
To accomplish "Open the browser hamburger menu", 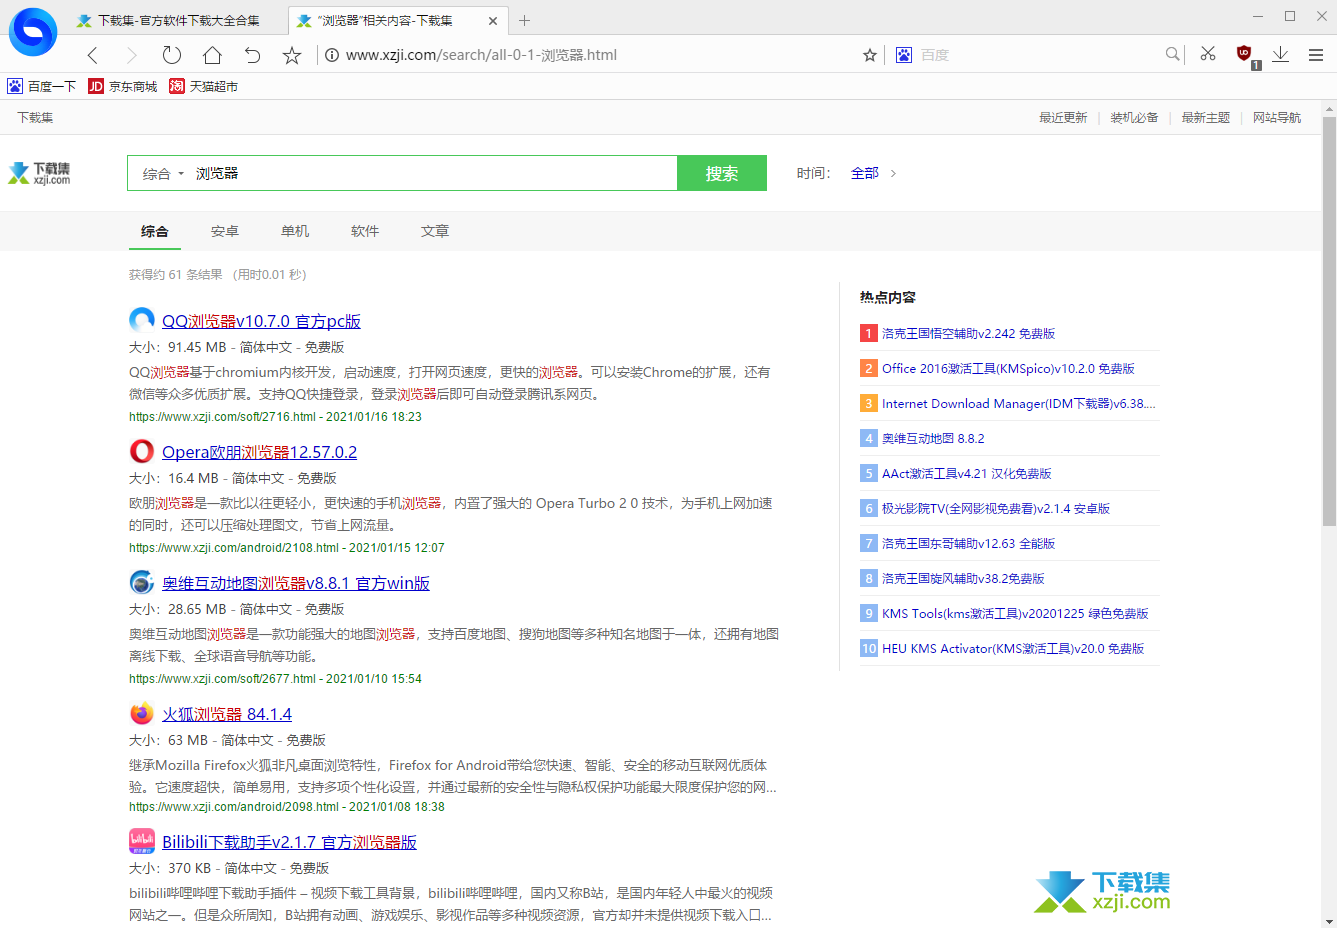I will [1316, 55].
